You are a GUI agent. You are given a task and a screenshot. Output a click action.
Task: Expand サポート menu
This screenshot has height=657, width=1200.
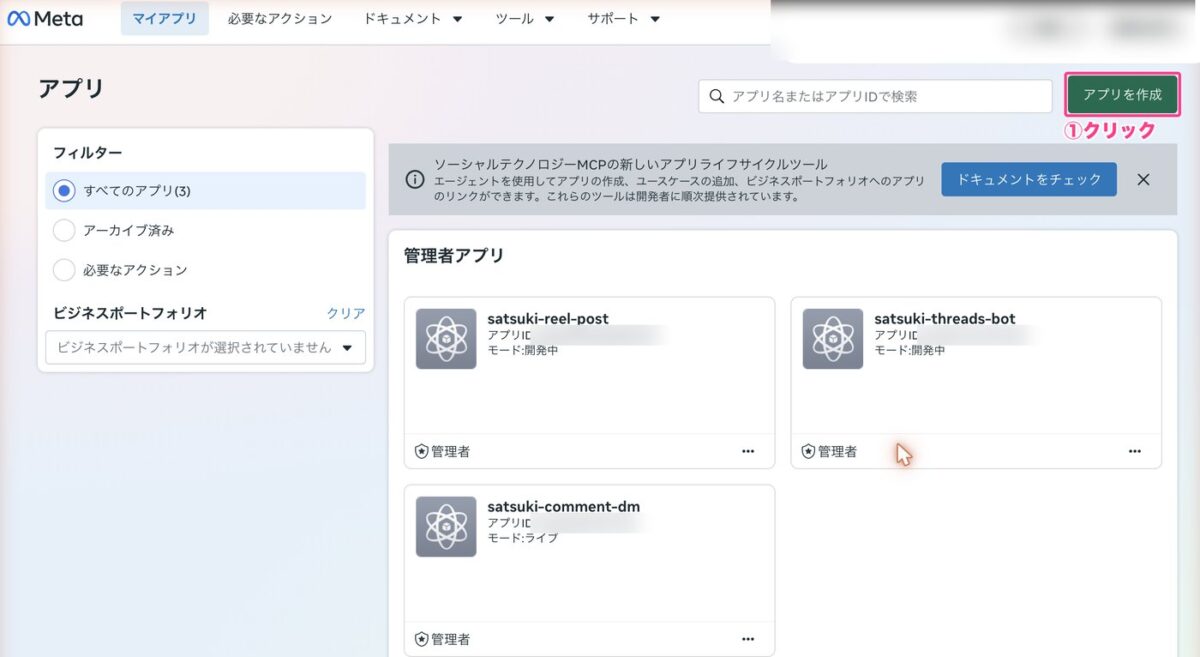point(624,19)
